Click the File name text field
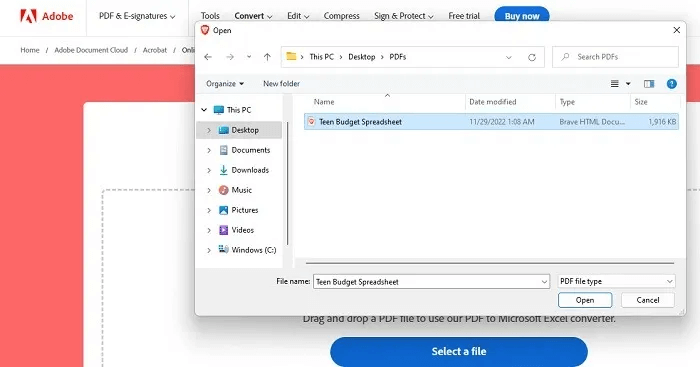The image size is (700, 367). coord(431,282)
